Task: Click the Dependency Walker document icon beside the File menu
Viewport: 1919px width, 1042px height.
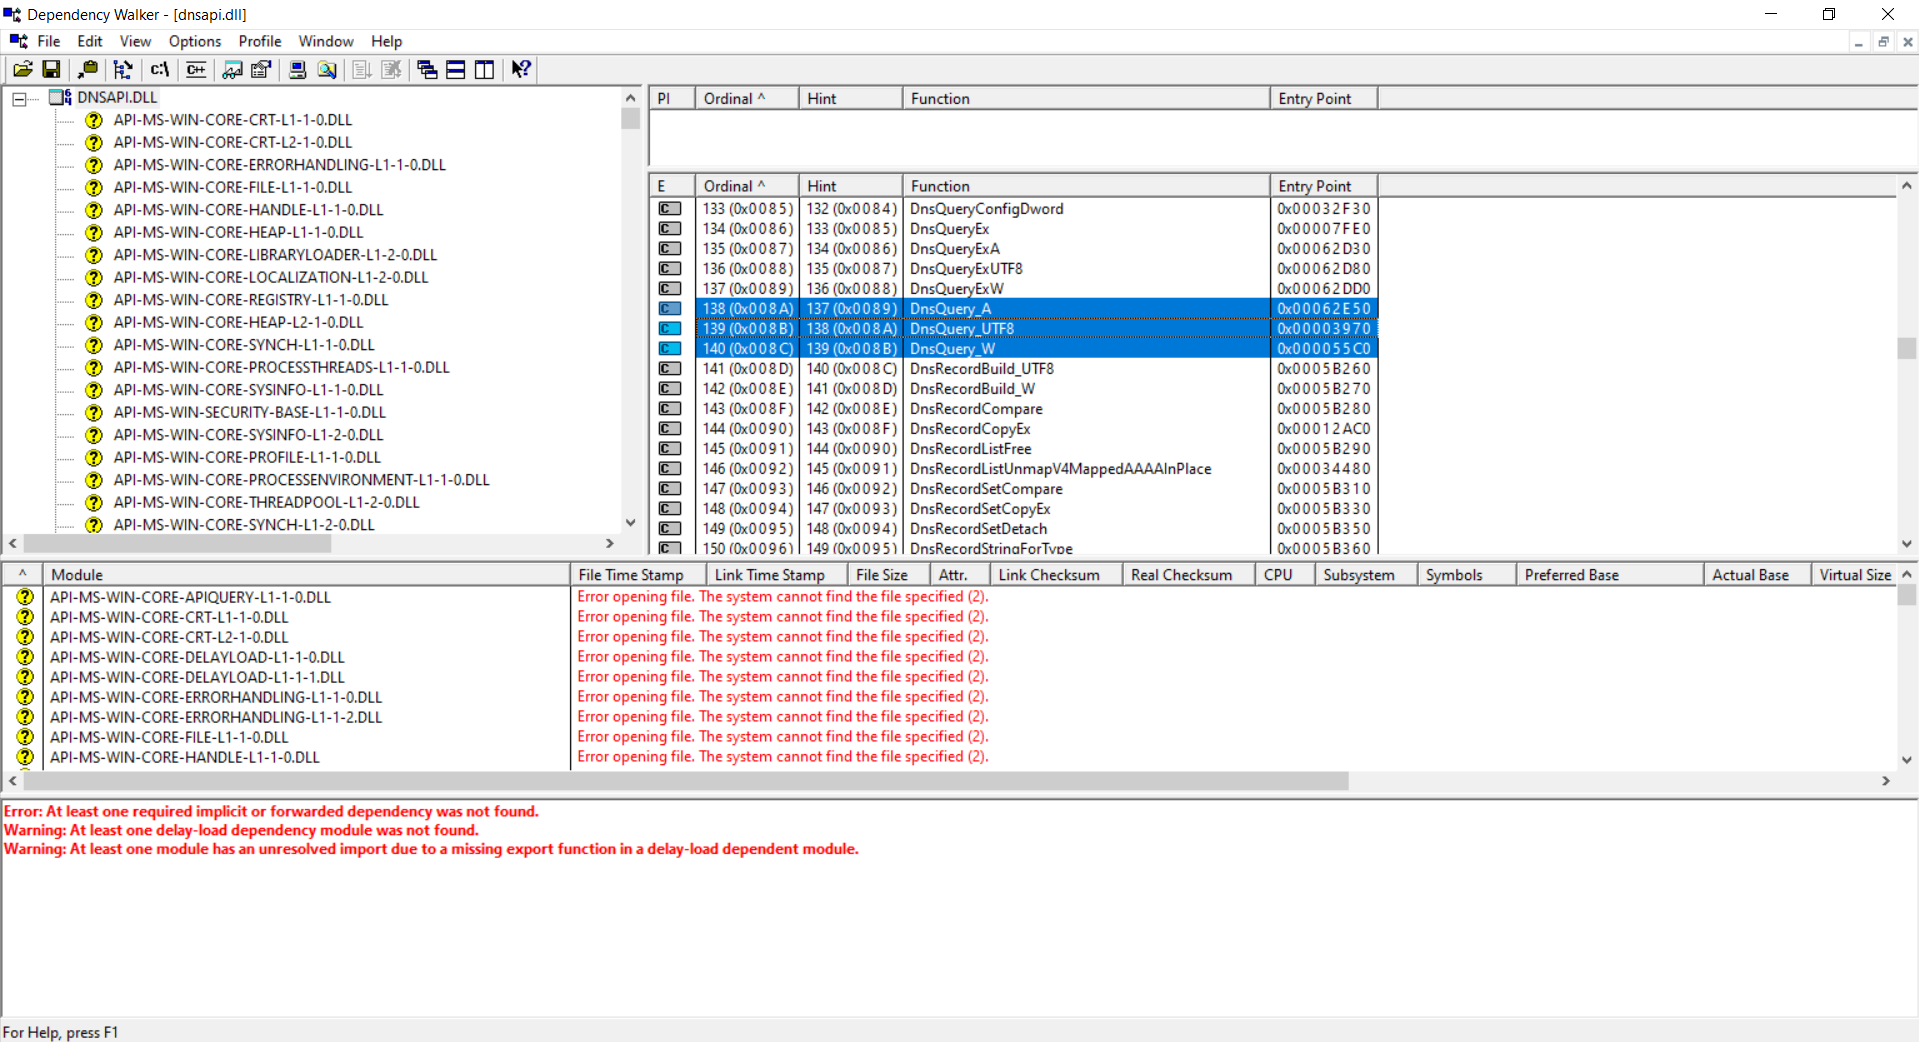Action: pos(18,41)
